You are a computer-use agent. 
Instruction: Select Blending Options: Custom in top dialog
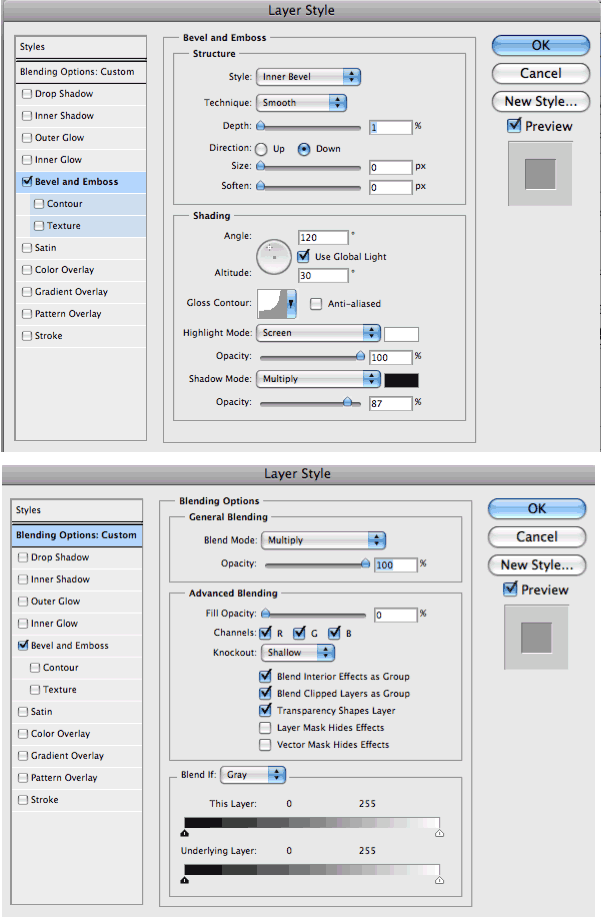coord(81,72)
